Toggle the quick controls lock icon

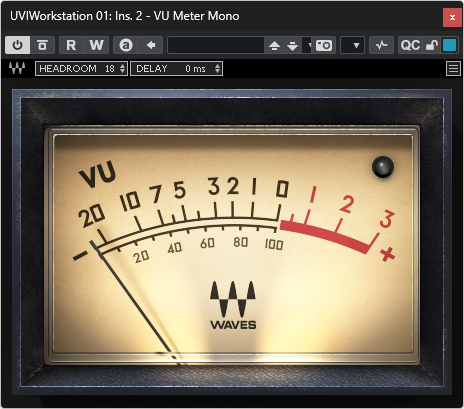(432, 45)
